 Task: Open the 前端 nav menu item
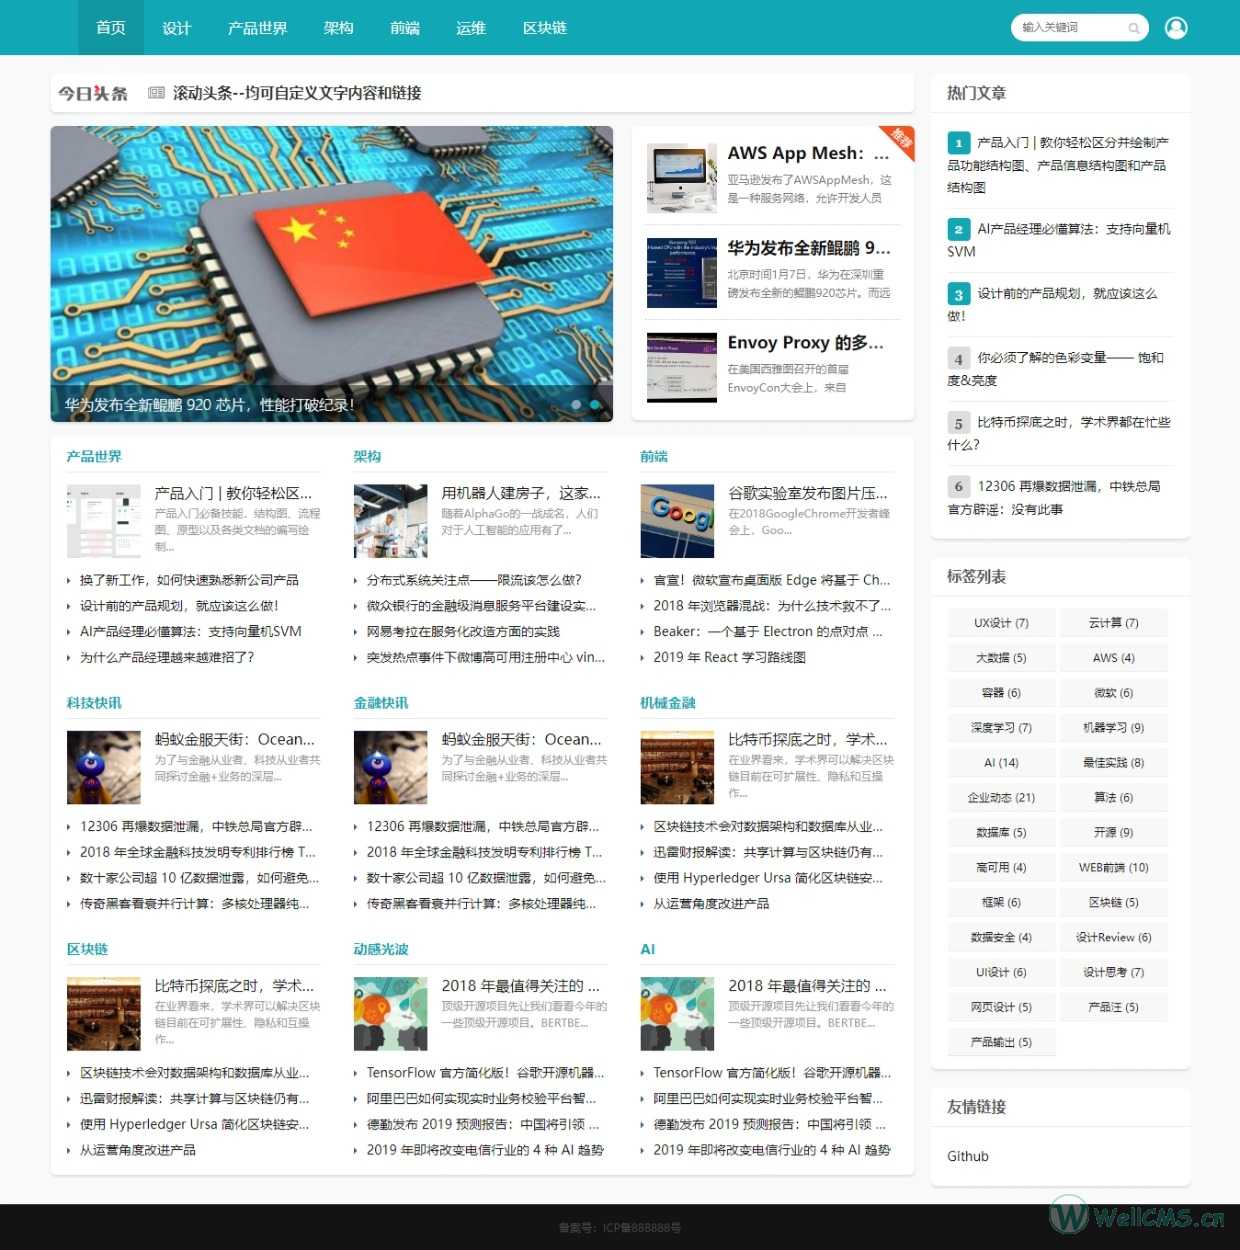pyautogui.click(x=405, y=28)
